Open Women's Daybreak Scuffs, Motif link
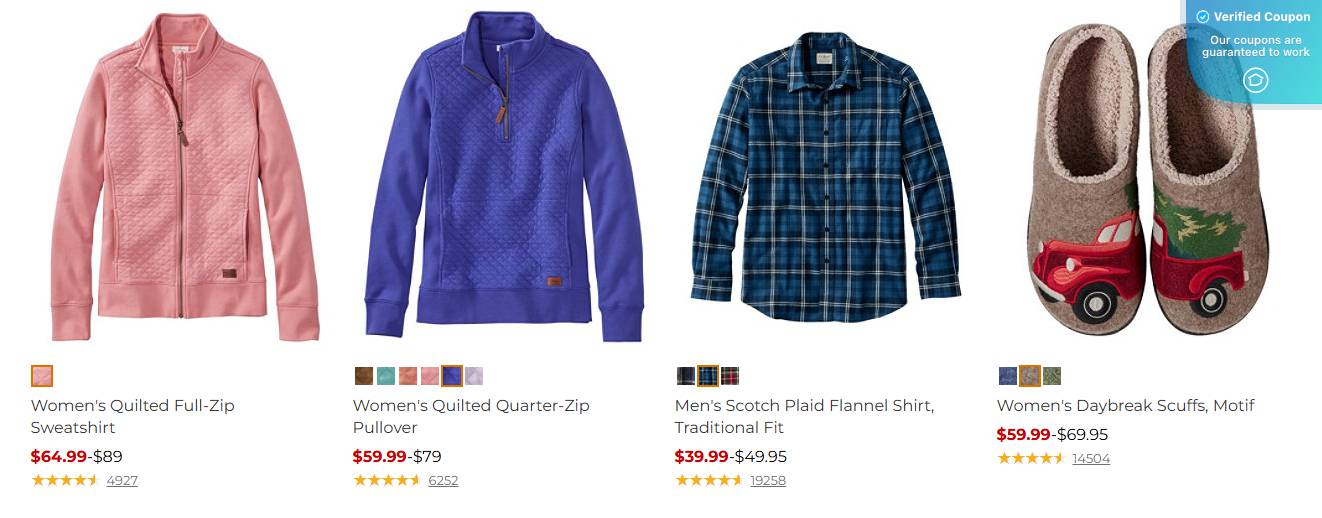The image size is (1322, 518). [x=1126, y=405]
